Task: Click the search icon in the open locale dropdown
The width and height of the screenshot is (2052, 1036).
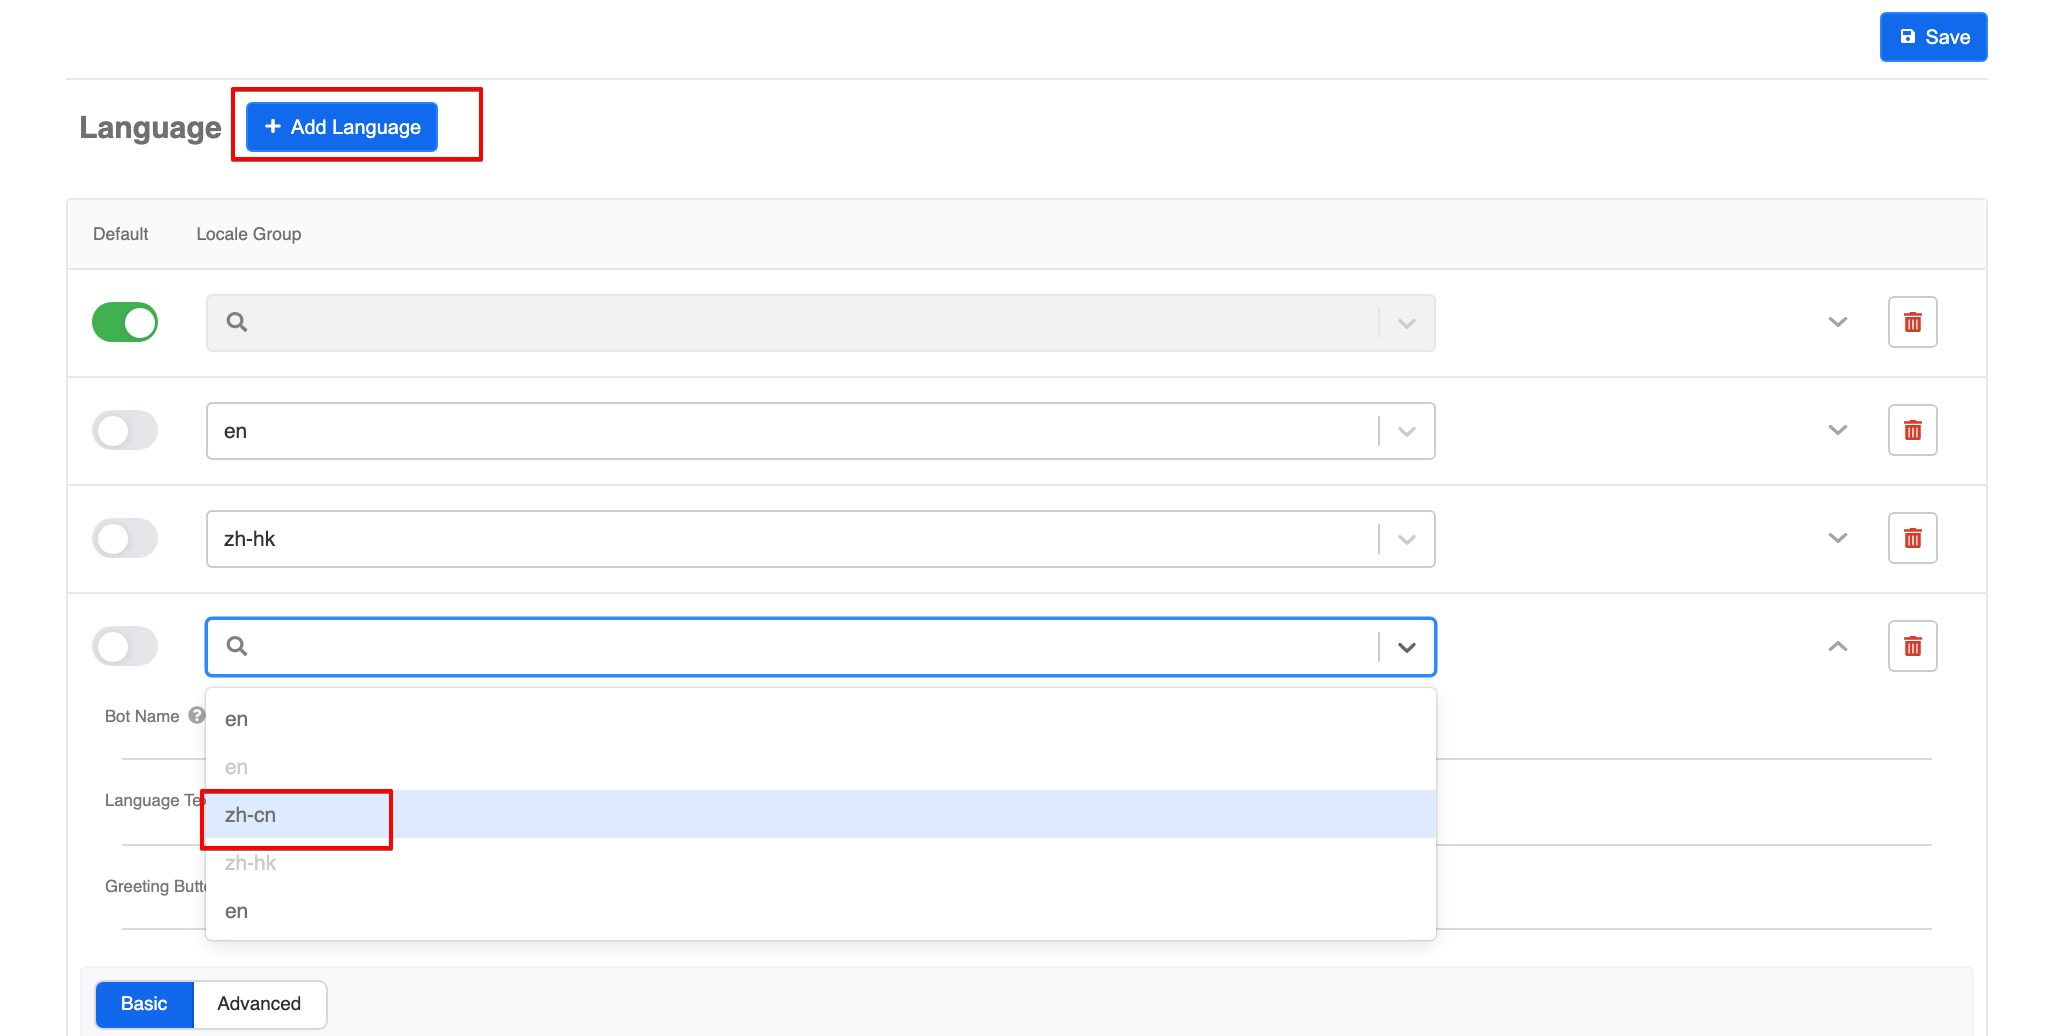Action: (x=237, y=646)
